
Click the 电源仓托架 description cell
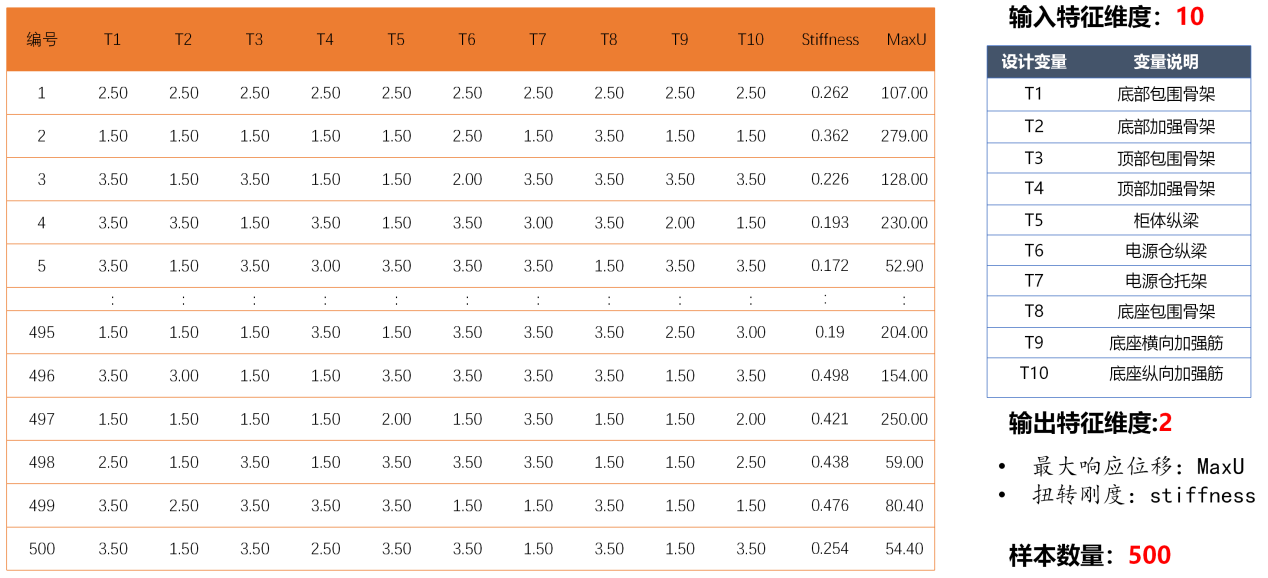tap(1166, 281)
